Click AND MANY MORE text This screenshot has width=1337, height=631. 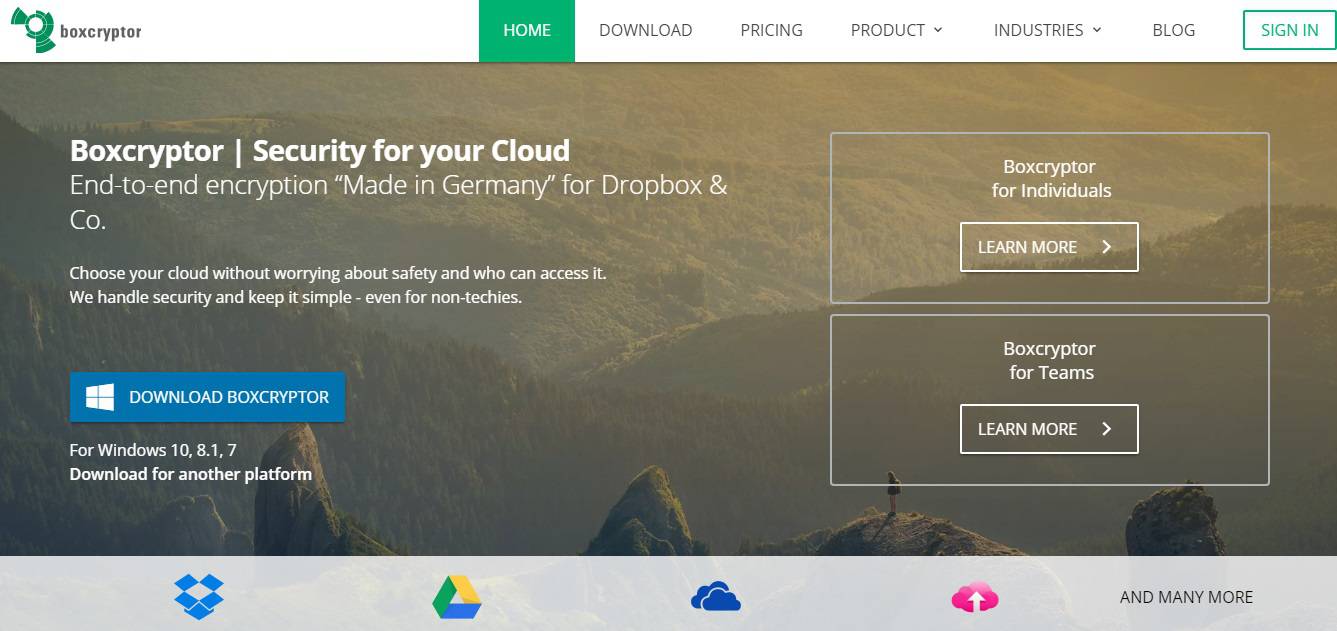pos(1186,597)
